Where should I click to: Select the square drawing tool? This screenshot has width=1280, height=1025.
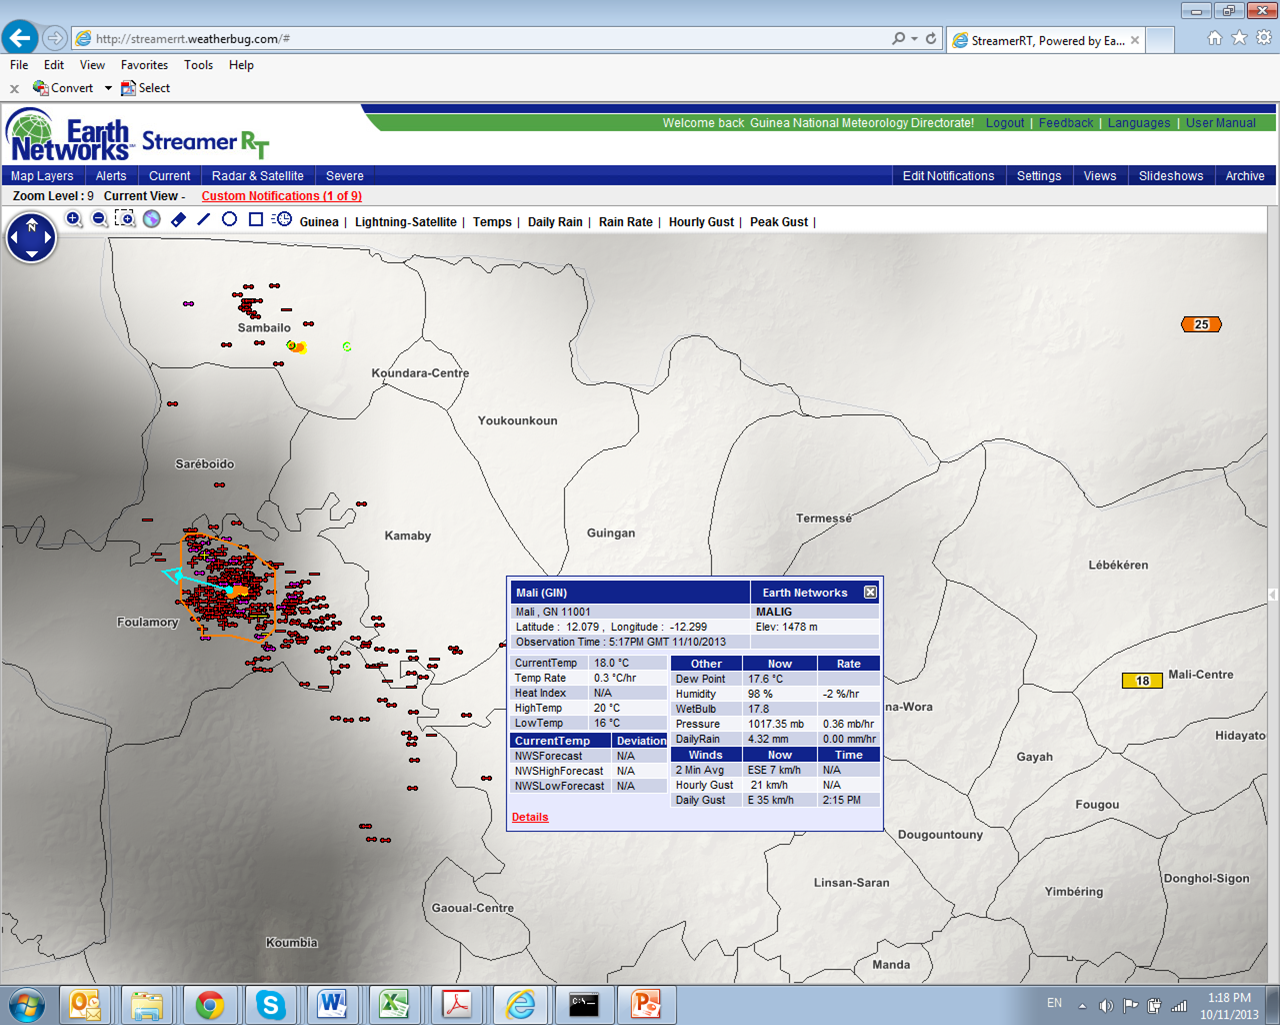256,219
